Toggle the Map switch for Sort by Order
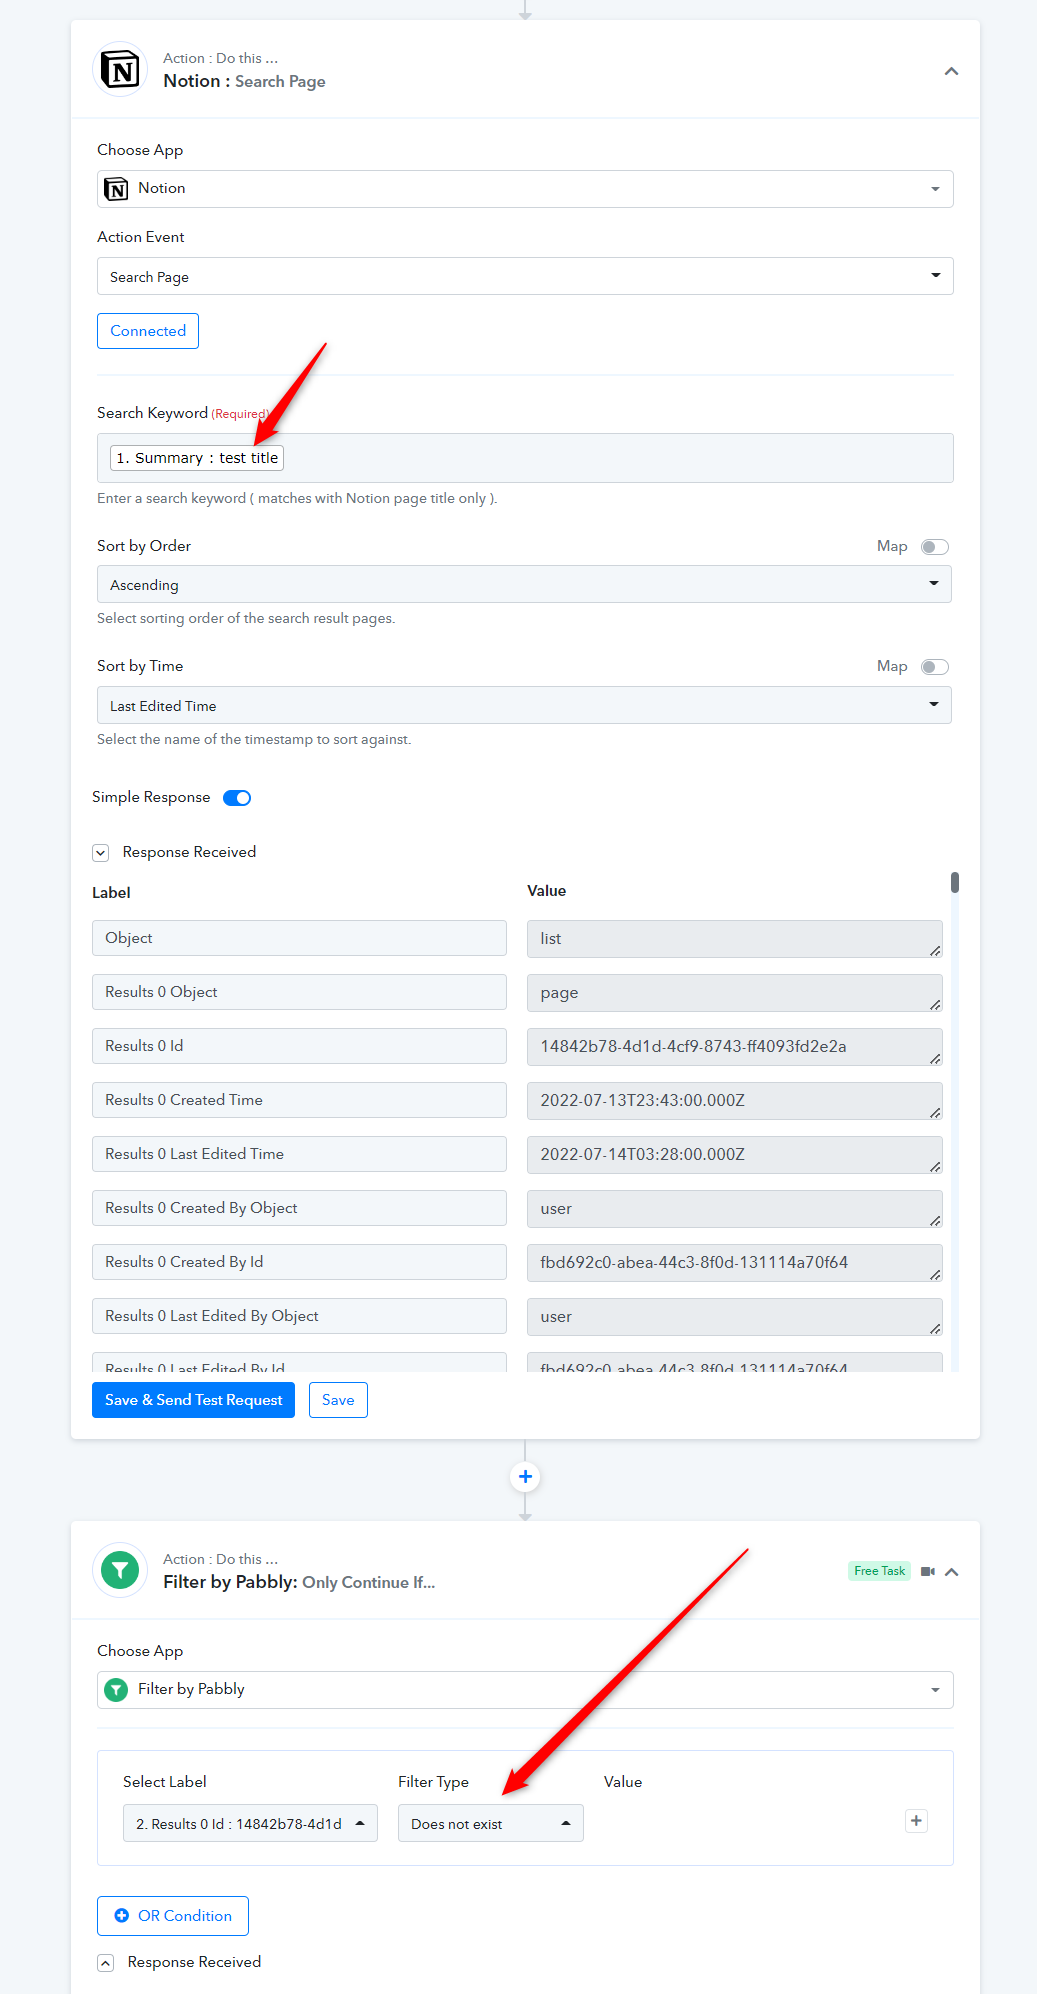This screenshot has height=1994, width=1037. tap(935, 547)
